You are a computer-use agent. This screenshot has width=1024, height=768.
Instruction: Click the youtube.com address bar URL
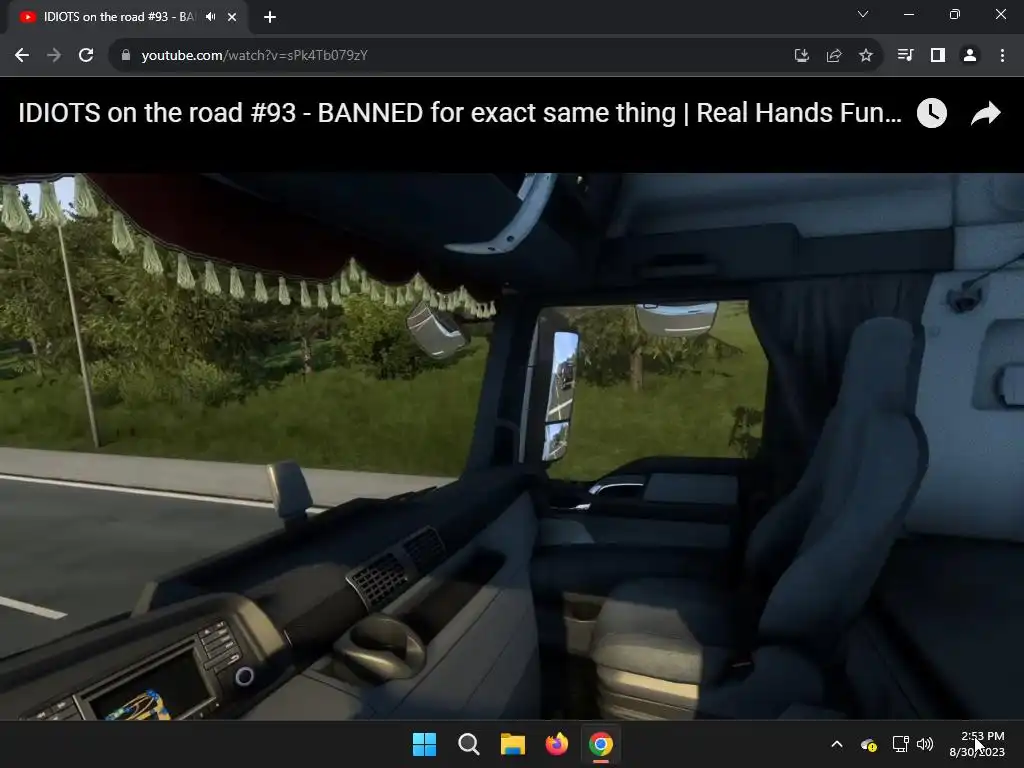point(255,56)
